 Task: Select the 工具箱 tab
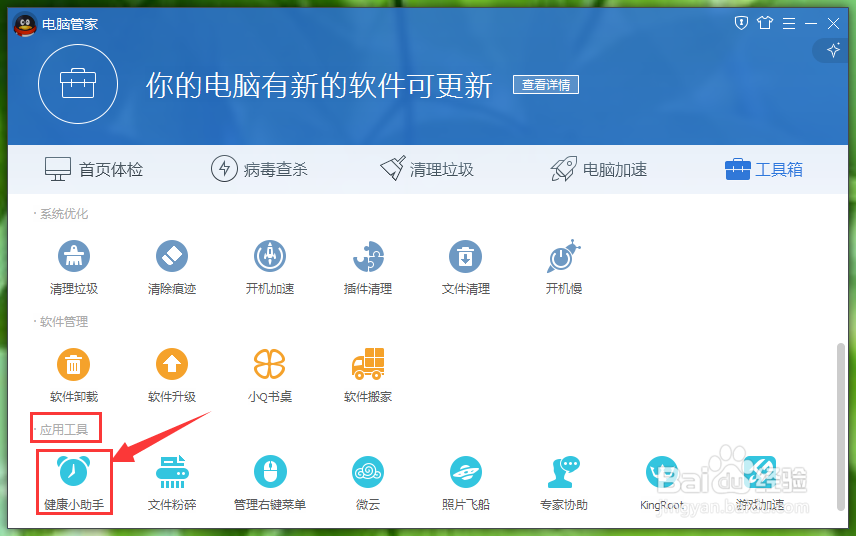pos(764,169)
